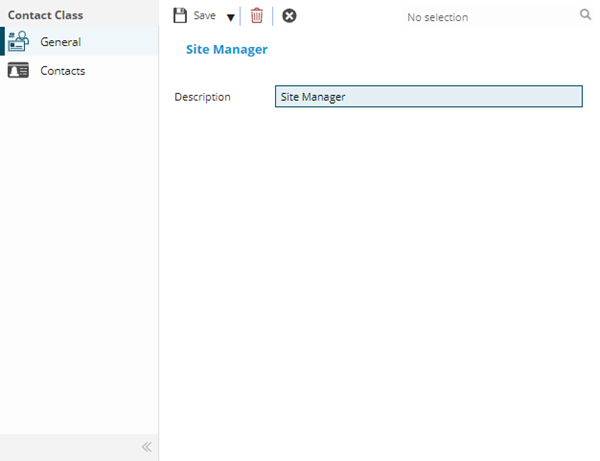Screen dimensions: 600x461
Task: Click the magnifying glass search icon
Action: click(585, 16)
